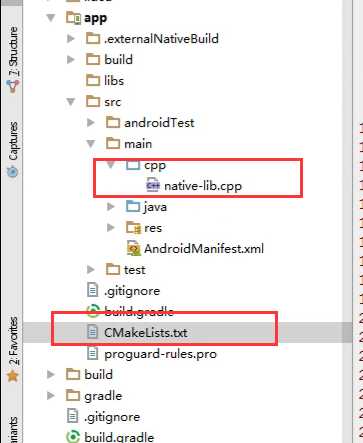Collapse the main folder
The image size is (363, 443).
coord(91,144)
